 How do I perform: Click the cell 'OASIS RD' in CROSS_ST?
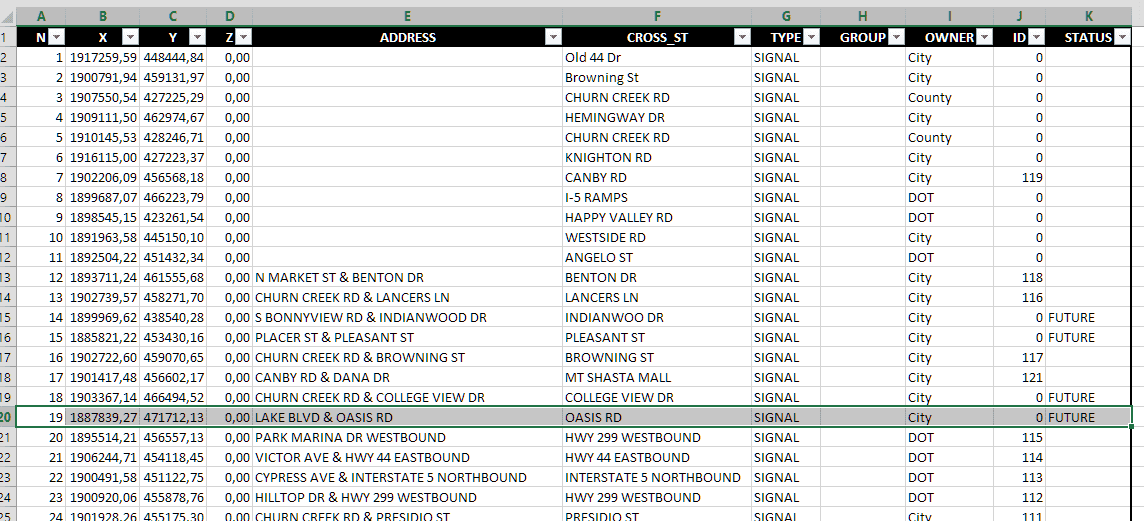(x=657, y=417)
